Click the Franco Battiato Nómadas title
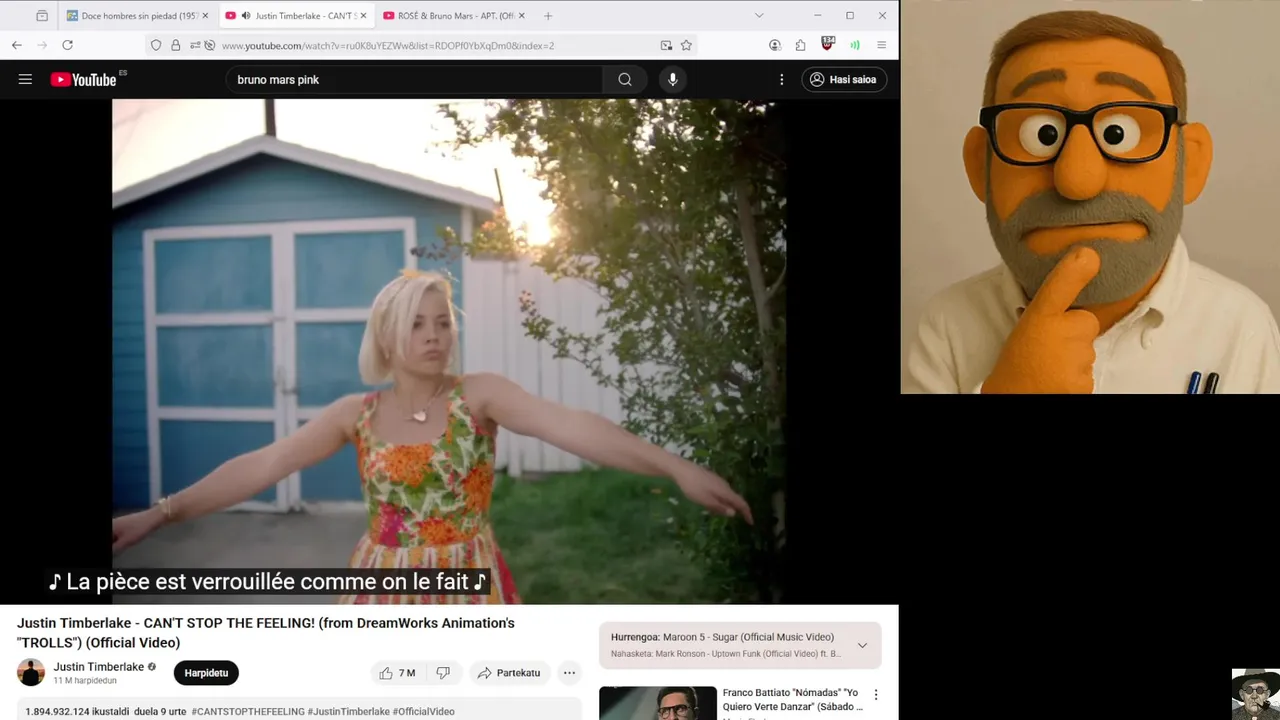This screenshot has height=720, width=1280. (x=793, y=699)
